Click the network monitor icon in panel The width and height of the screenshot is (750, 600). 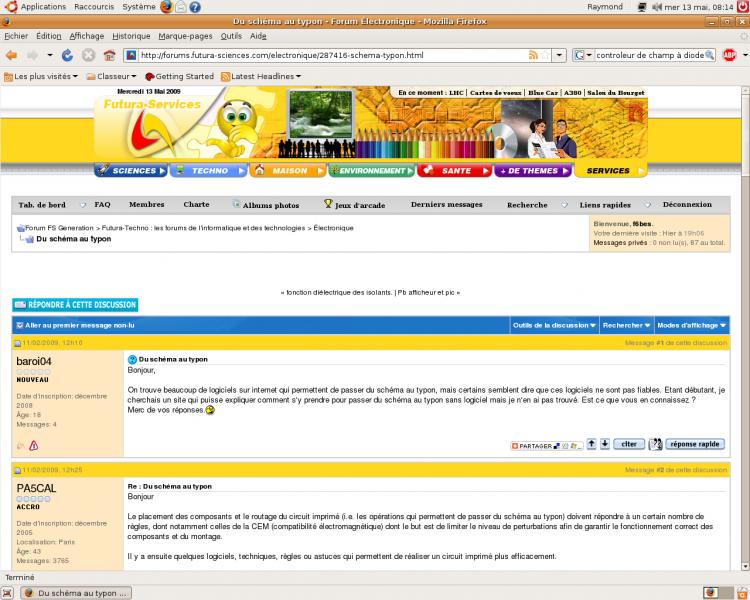[642, 7]
